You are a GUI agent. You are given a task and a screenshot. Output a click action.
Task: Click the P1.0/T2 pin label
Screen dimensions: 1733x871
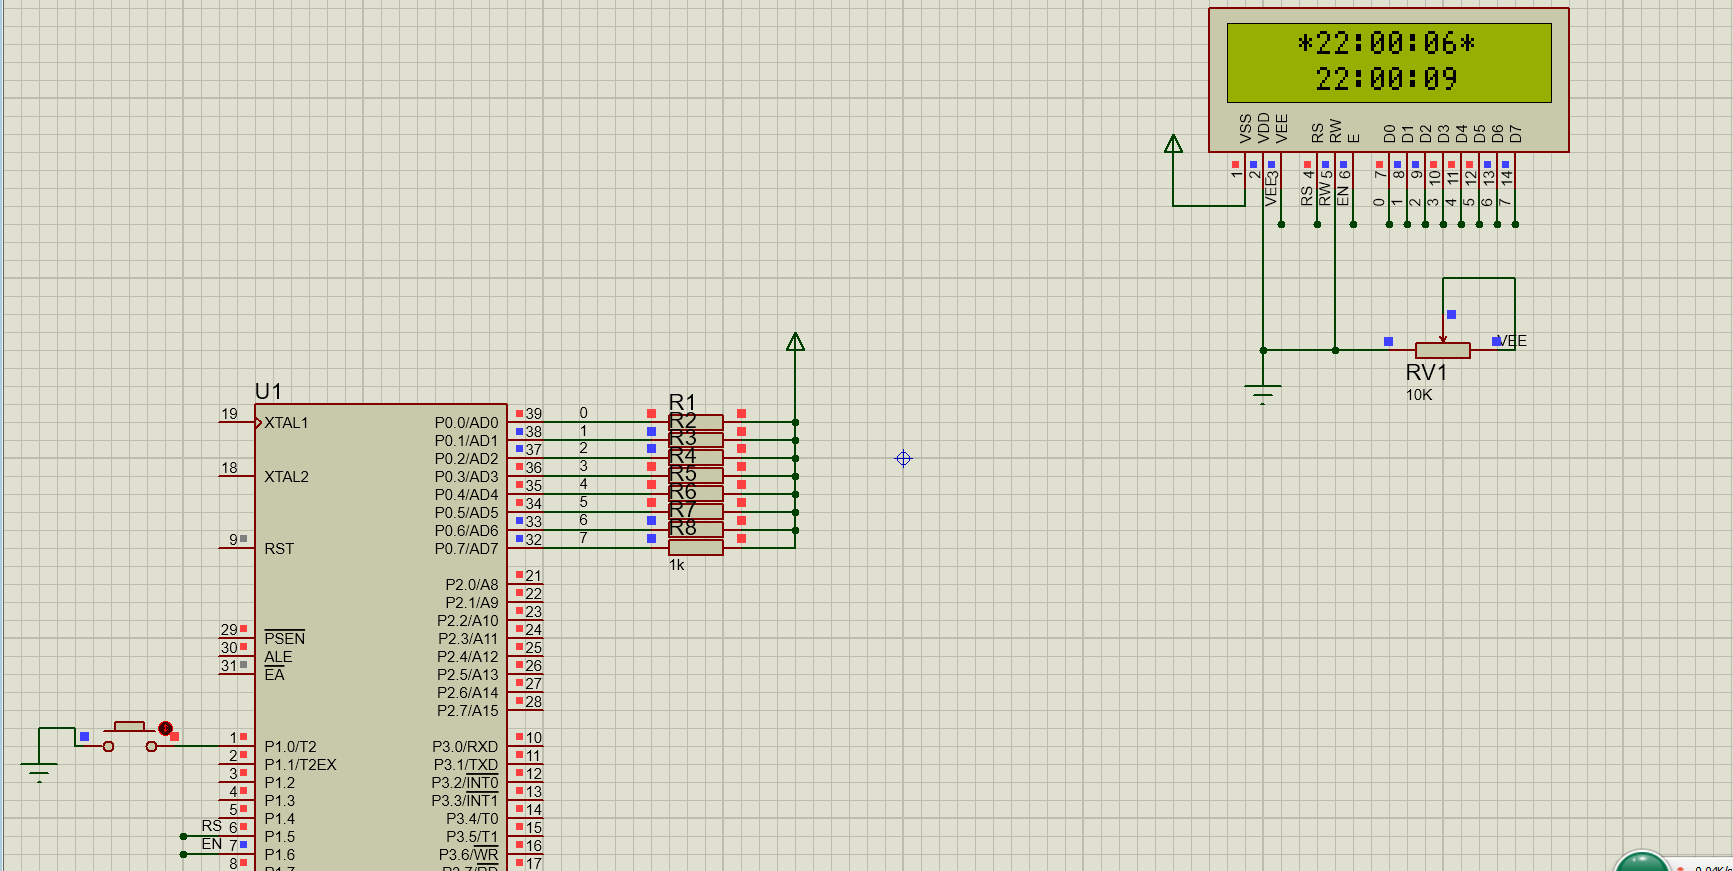click(290, 747)
